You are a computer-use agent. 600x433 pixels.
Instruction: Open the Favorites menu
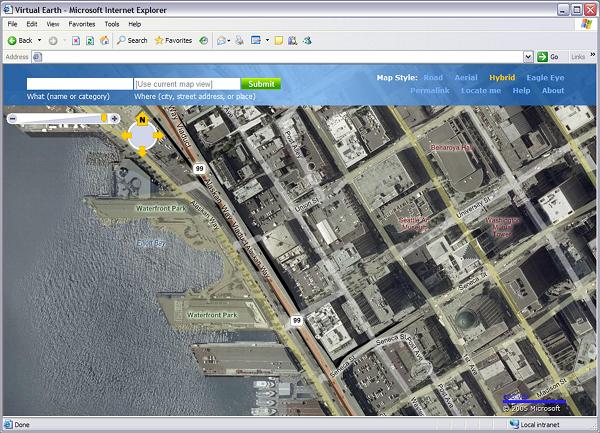pos(82,24)
